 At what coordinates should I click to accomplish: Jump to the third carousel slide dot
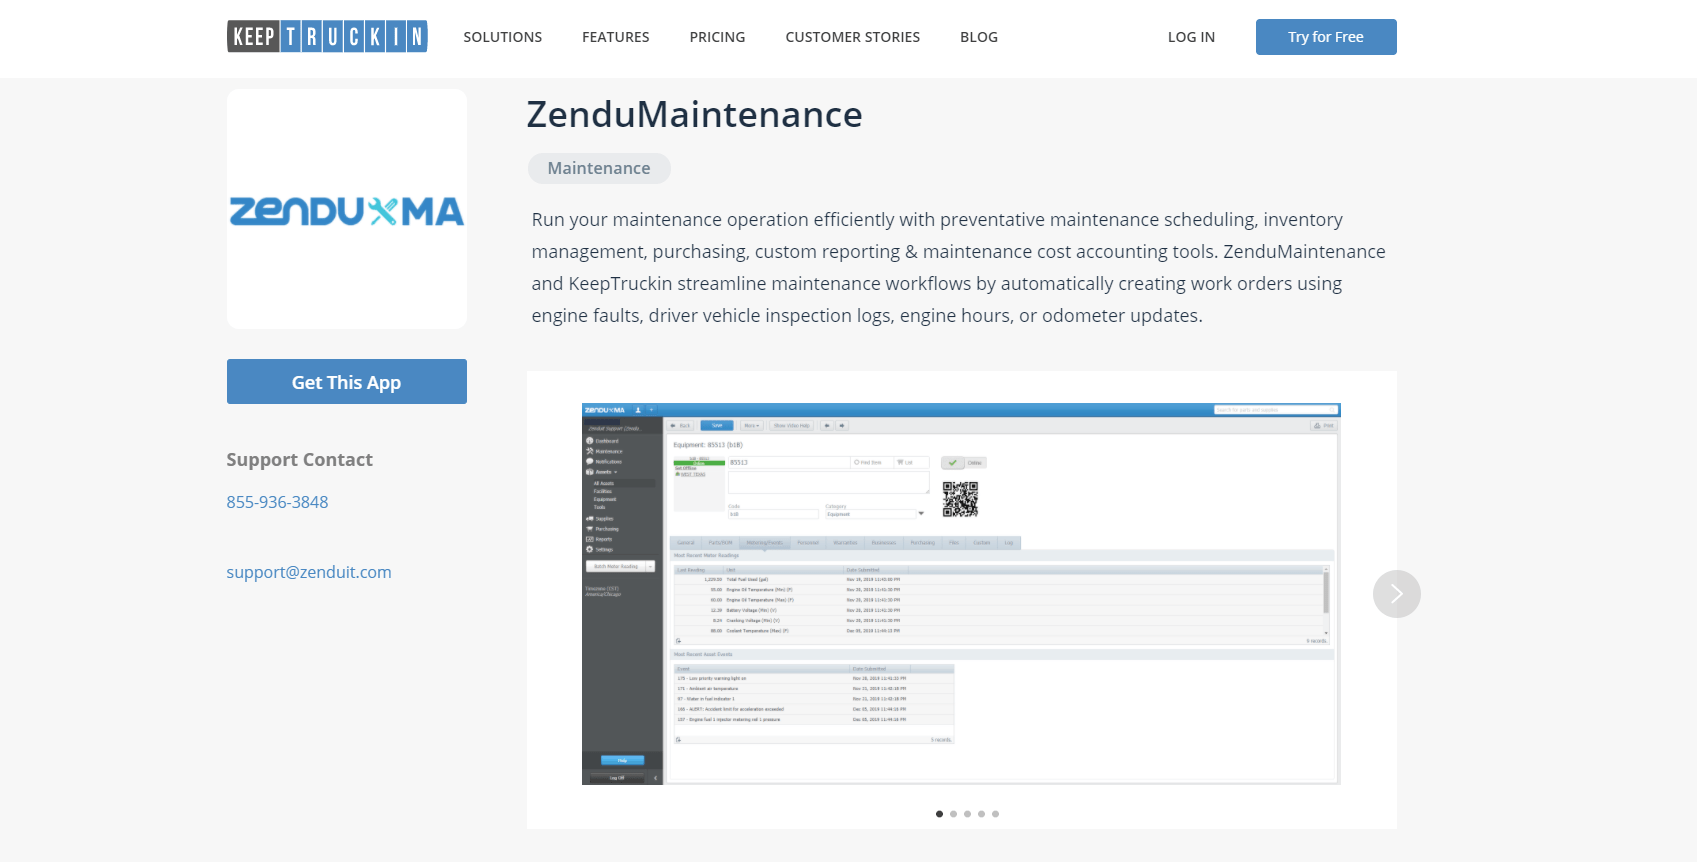[x=967, y=814]
